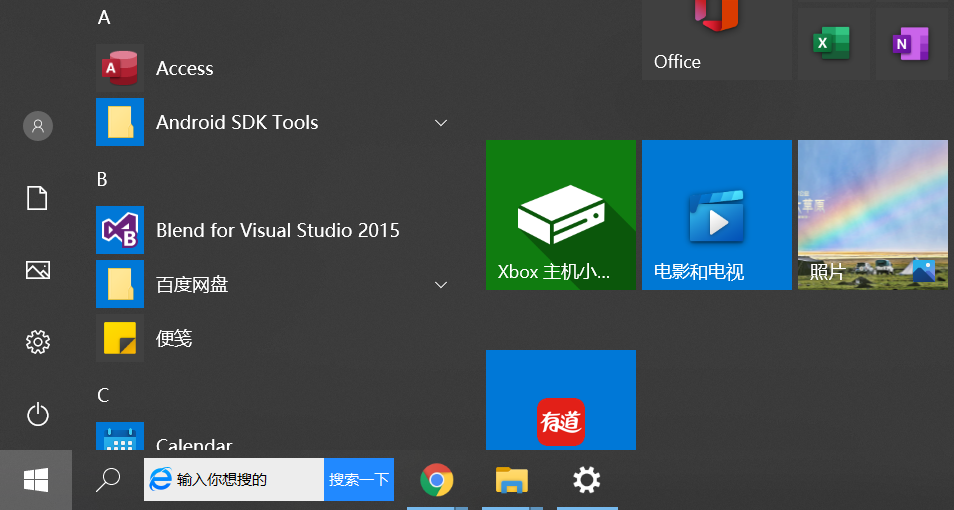Launch the OneNote tile
This screenshot has height=510, width=954.
[911, 43]
